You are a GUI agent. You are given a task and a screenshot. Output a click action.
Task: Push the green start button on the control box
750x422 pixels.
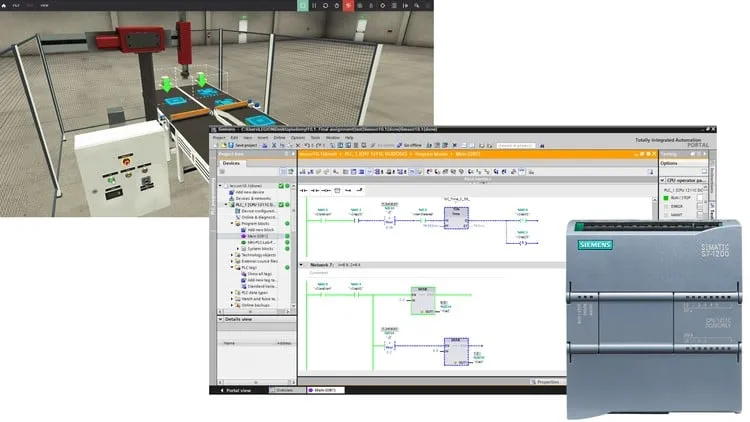(111, 180)
